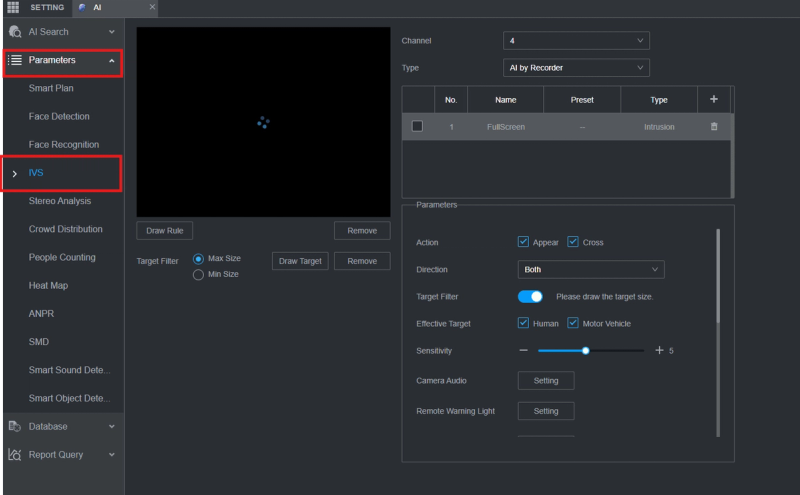Open Face Detection menu item

tap(59, 117)
